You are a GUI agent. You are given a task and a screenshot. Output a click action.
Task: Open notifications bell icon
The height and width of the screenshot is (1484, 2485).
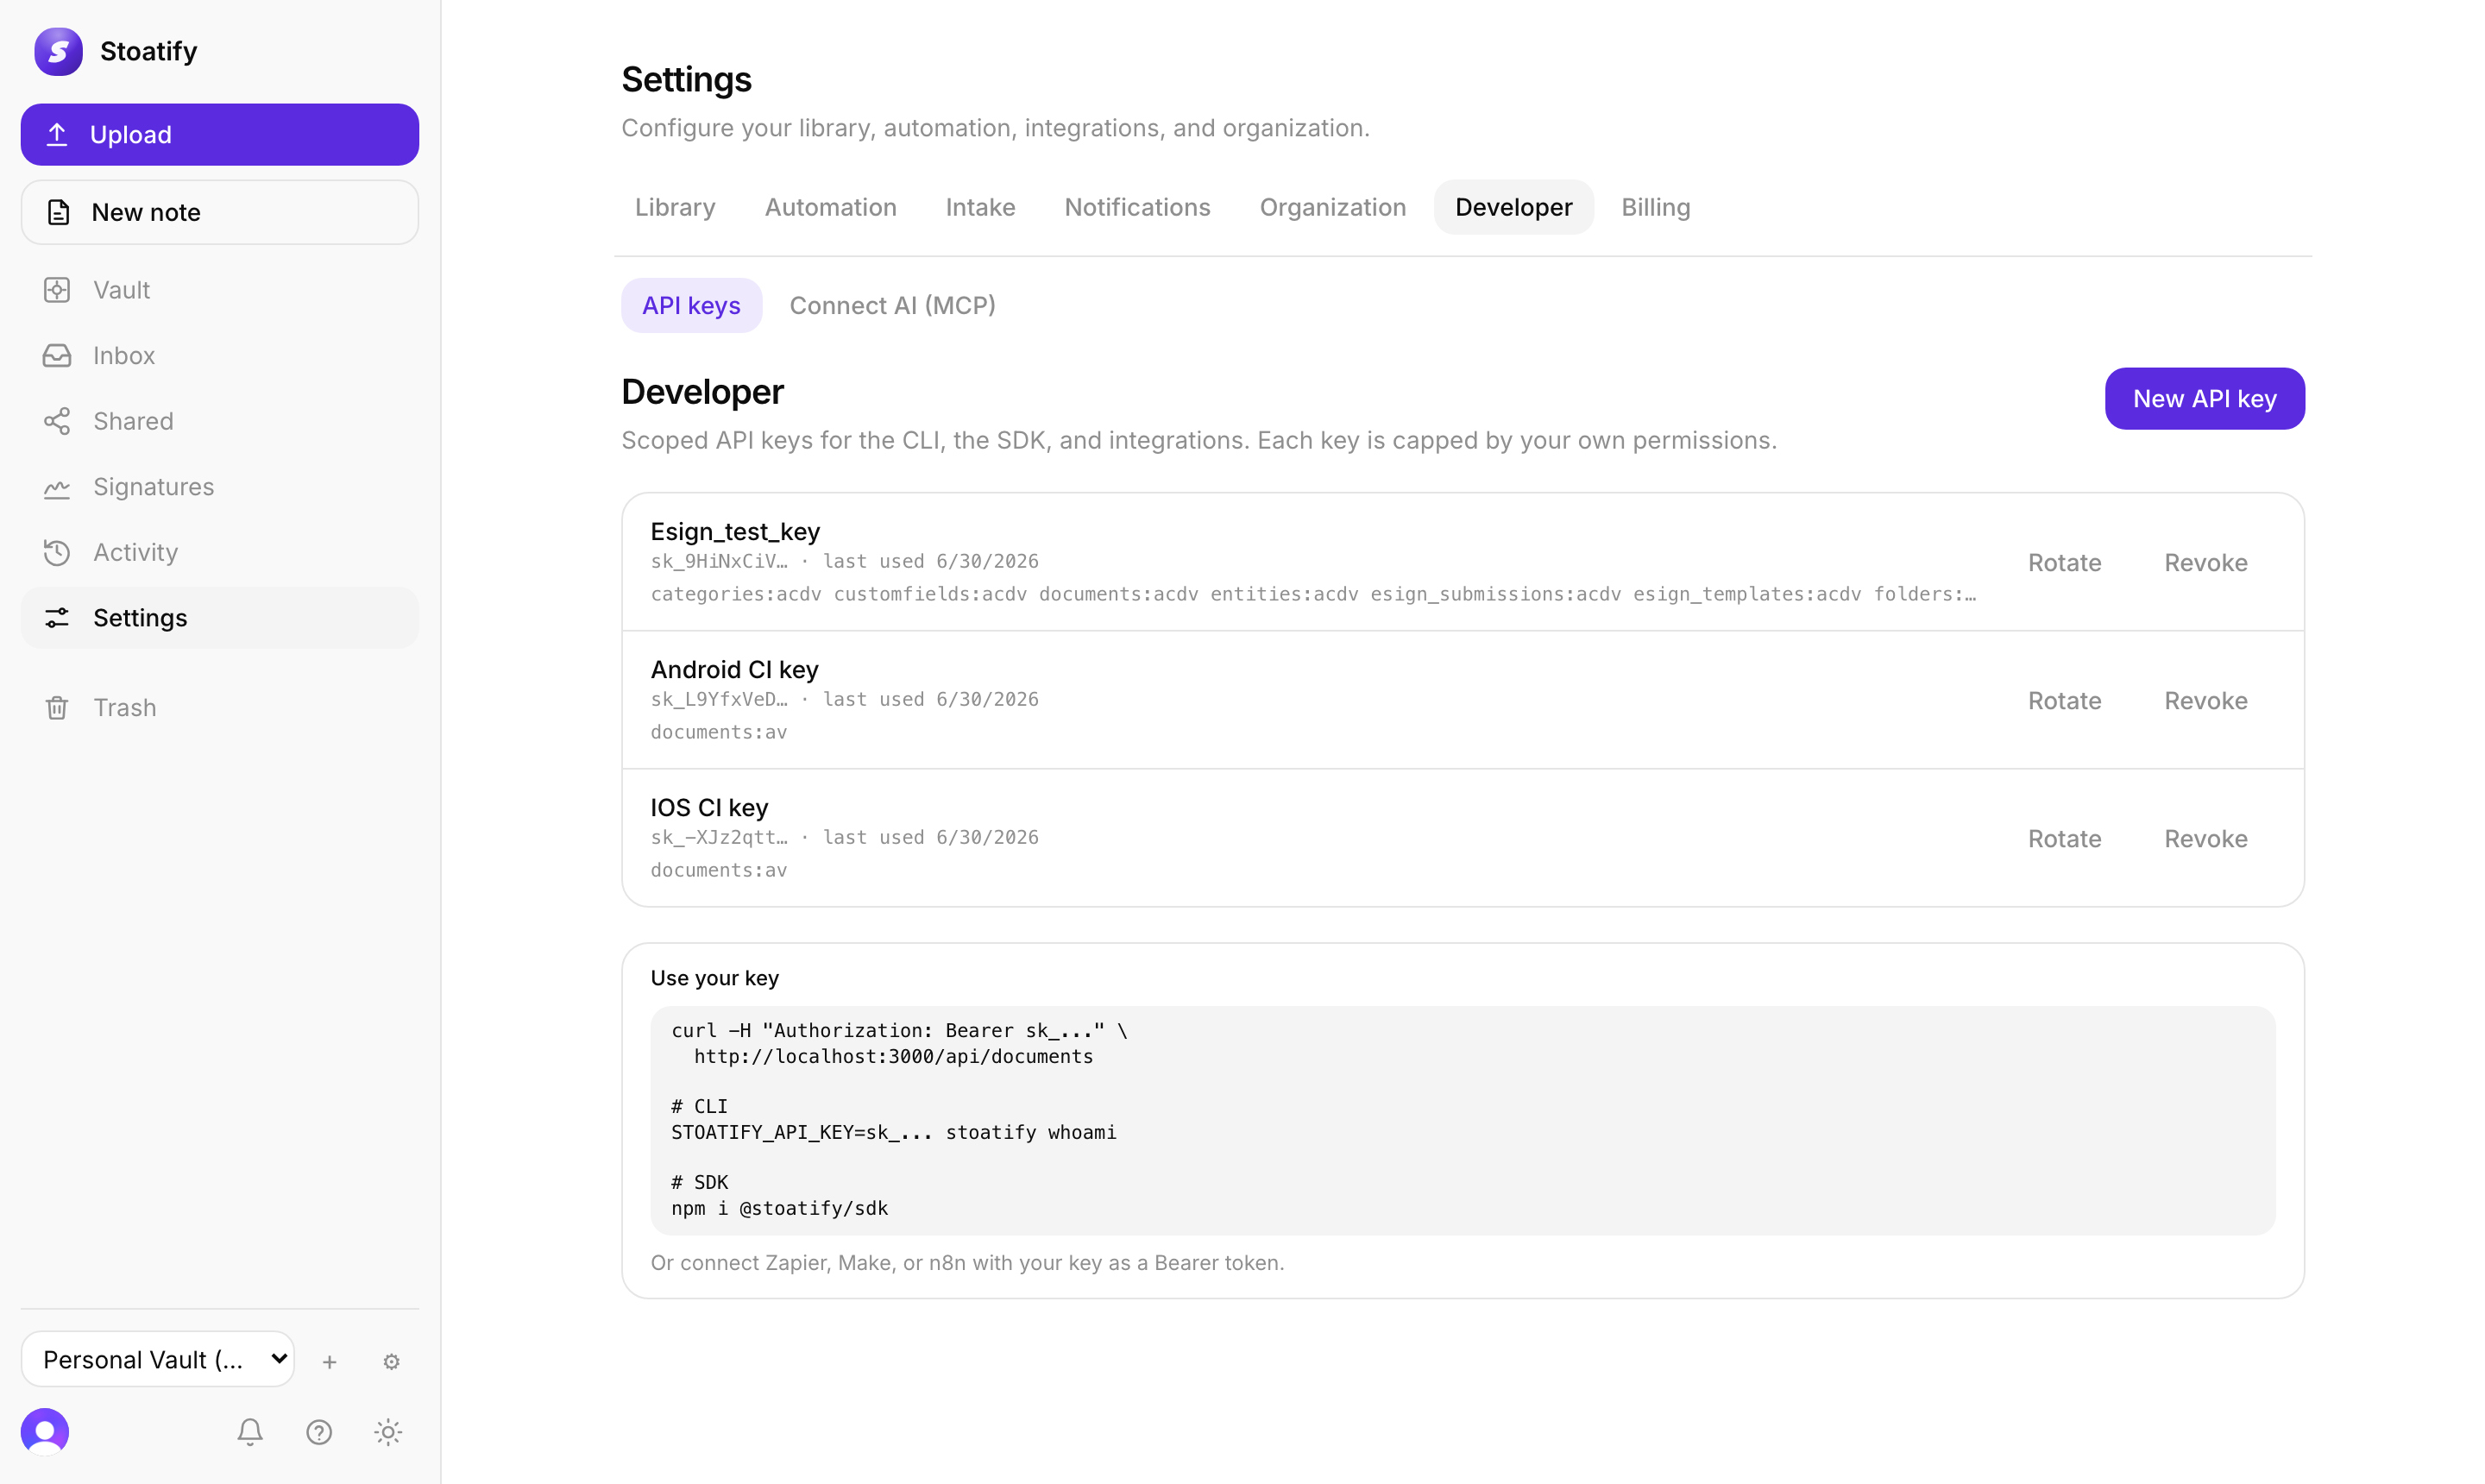click(250, 1432)
